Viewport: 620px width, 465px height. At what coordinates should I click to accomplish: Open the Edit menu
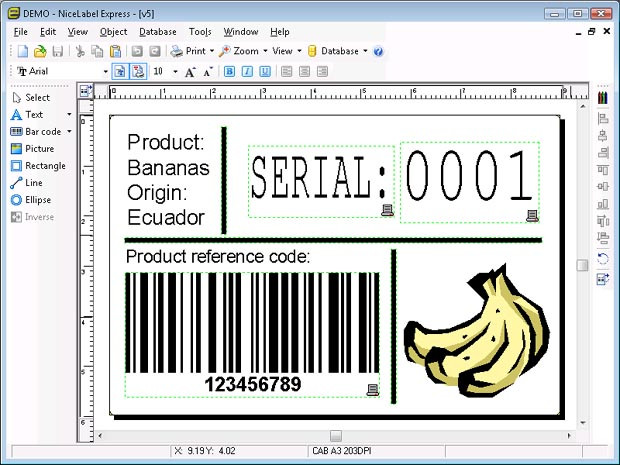(x=48, y=32)
